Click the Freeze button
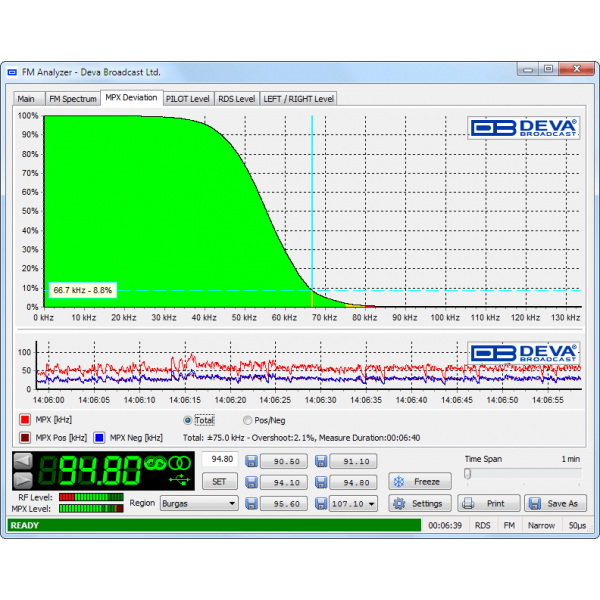This screenshot has width=600, height=600. (x=420, y=481)
